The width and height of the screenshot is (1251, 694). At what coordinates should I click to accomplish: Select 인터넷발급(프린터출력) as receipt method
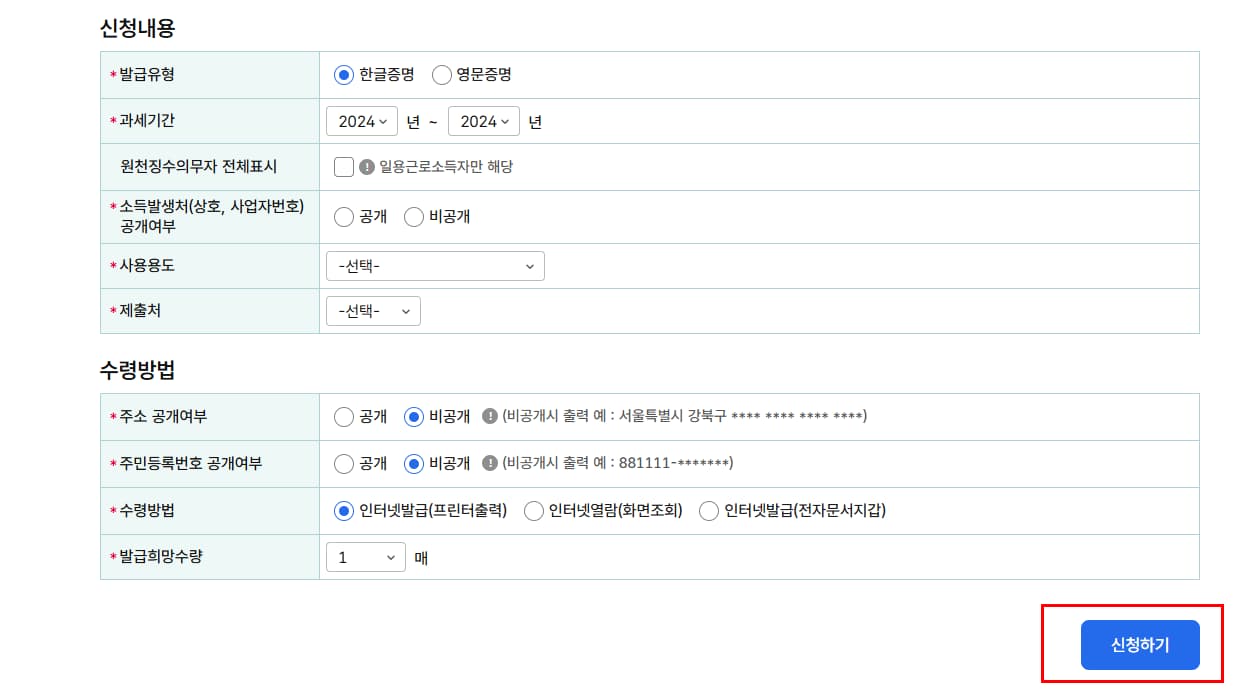(343, 510)
